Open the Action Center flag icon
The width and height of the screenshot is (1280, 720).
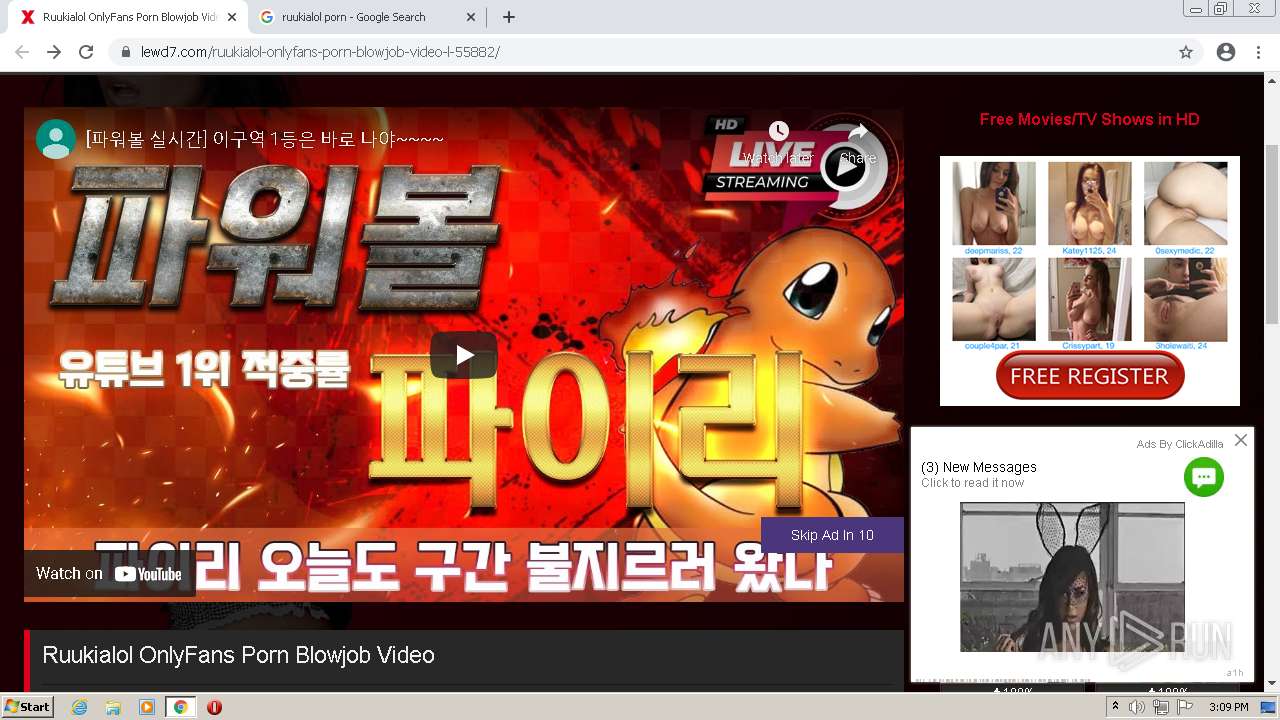click(1185, 707)
